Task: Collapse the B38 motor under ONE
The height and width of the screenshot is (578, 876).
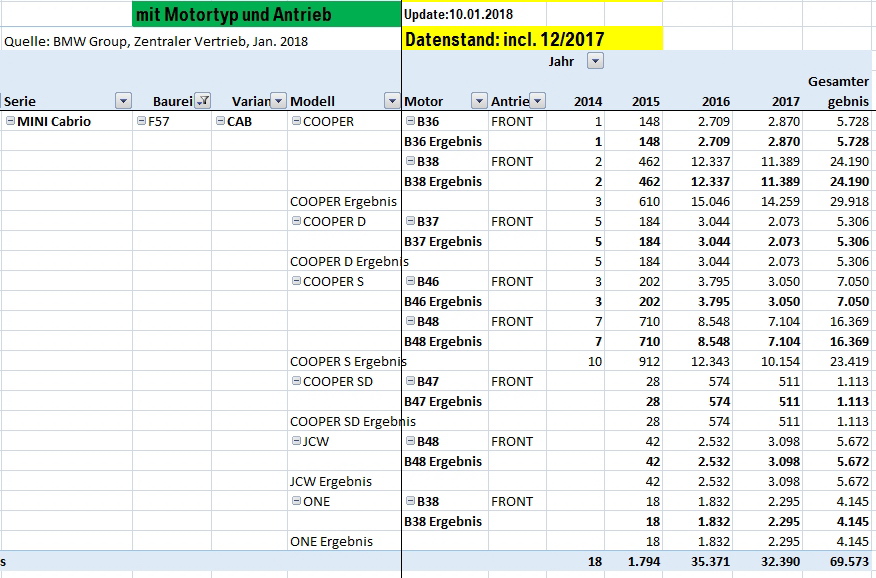Action: [x=411, y=501]
